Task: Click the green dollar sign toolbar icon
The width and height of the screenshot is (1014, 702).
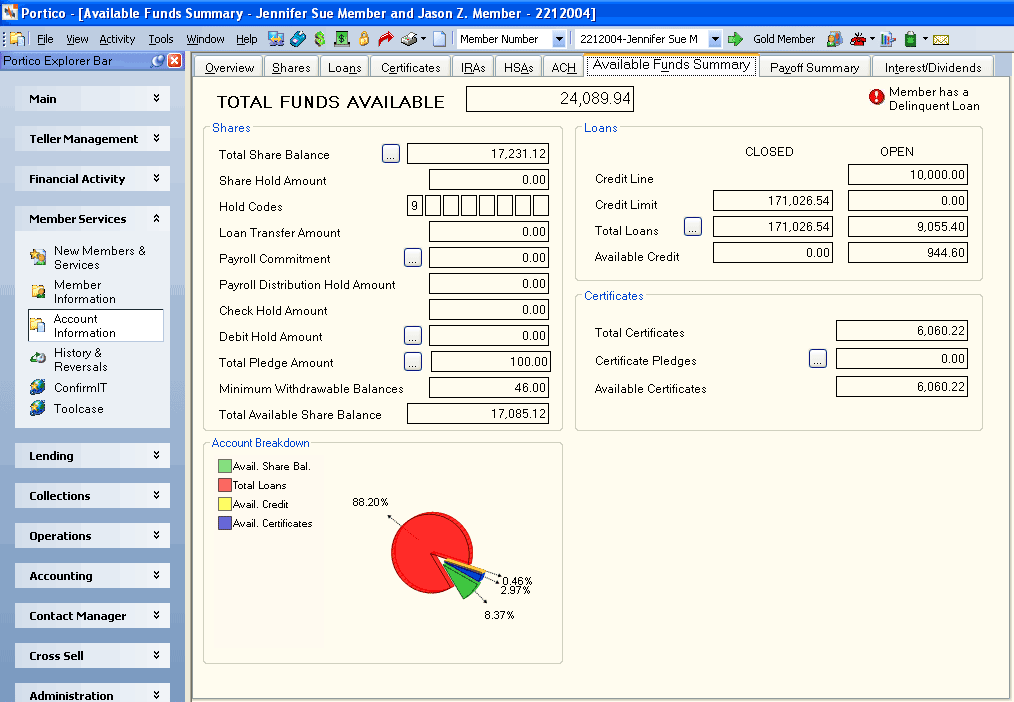Action: pyautogui.click(x=319, y=39)
